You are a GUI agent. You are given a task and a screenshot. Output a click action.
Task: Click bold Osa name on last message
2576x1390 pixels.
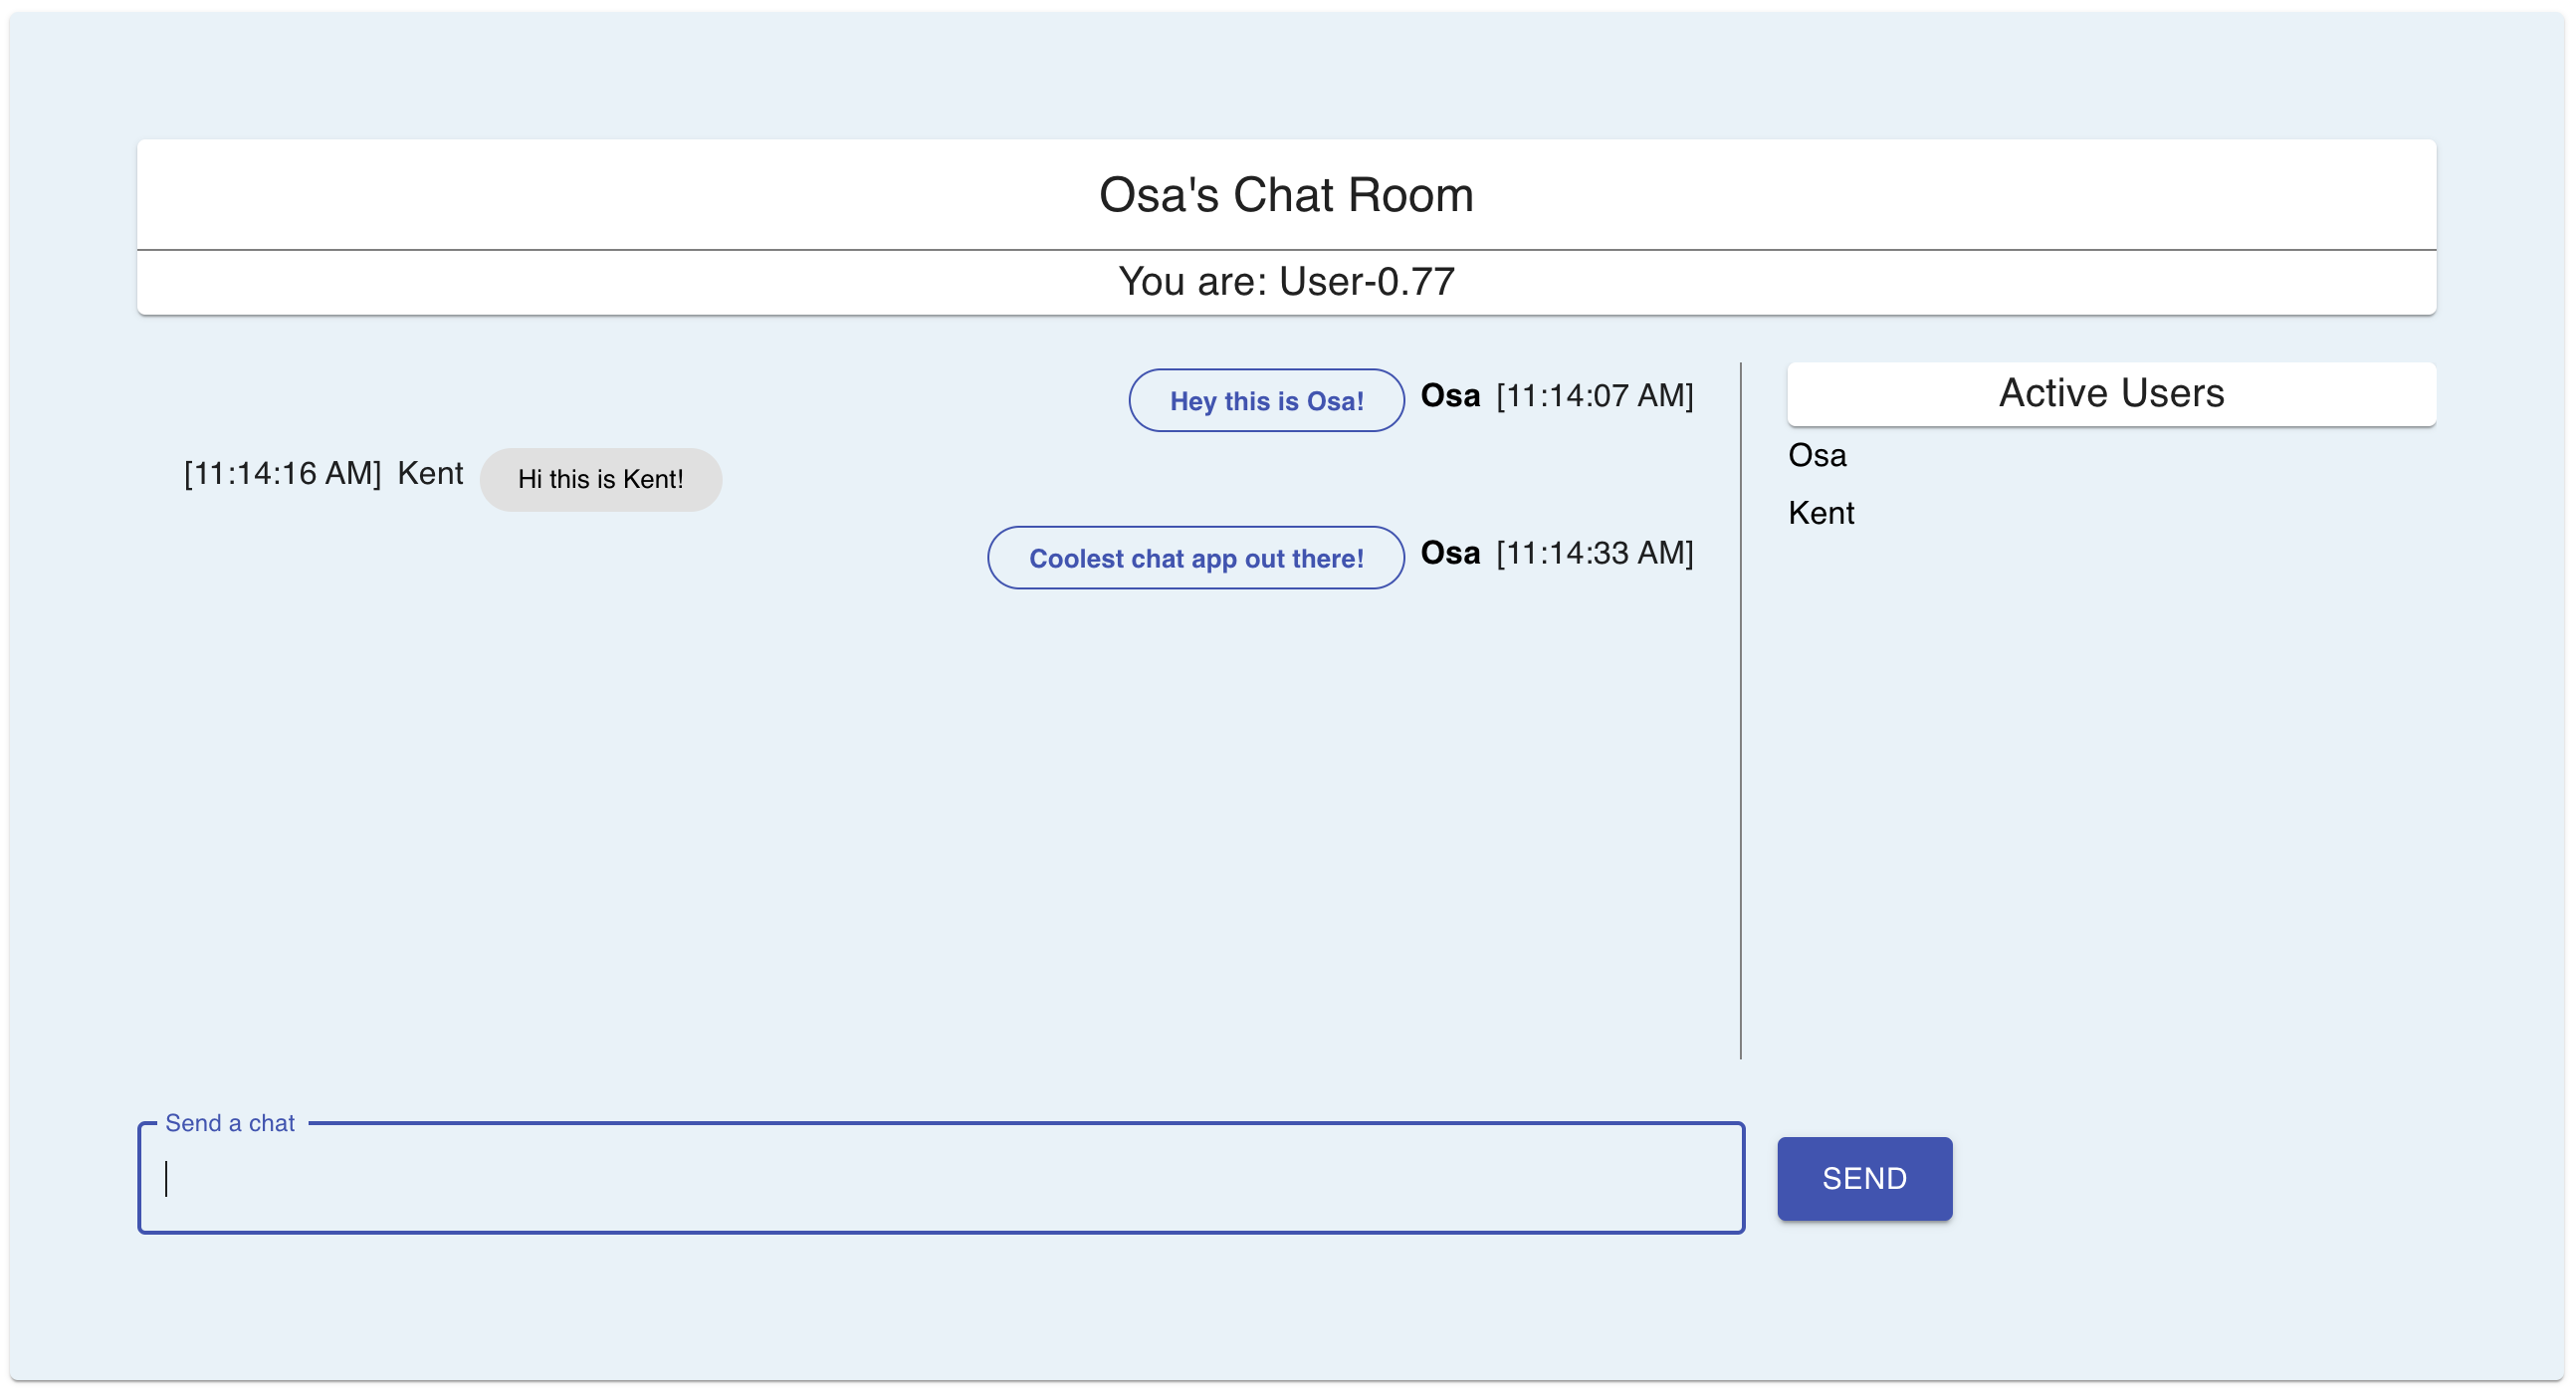tap(1449, 553)
